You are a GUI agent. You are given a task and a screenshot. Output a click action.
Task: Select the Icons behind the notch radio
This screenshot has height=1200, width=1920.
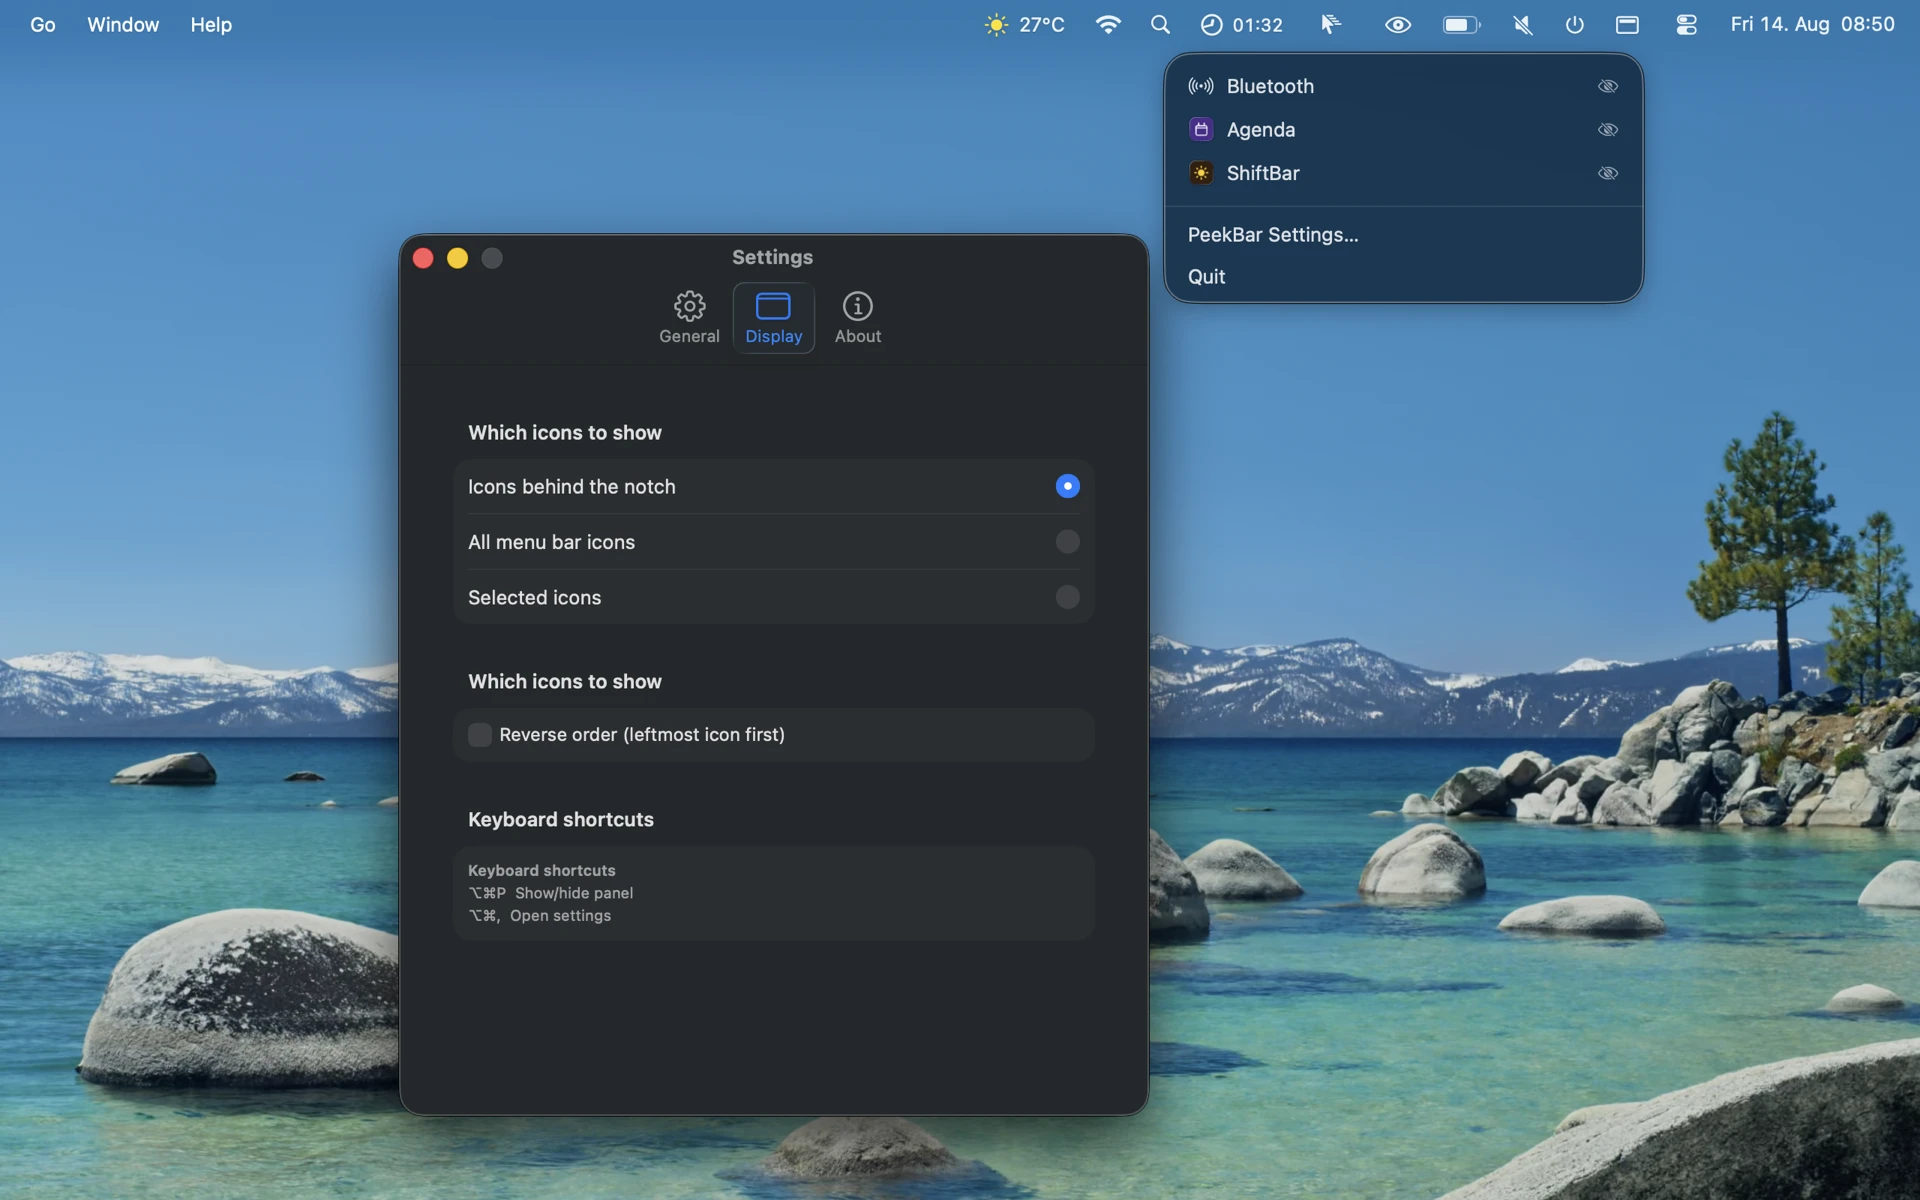(x=1068, y=486)
